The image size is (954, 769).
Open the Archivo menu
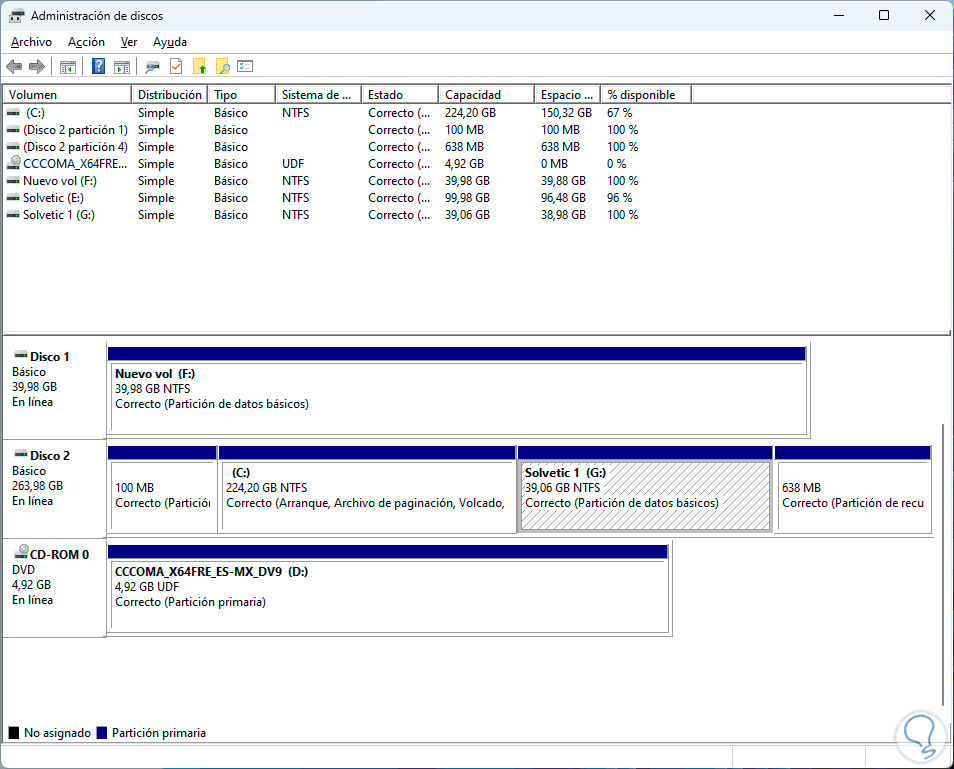pos(31,42)
